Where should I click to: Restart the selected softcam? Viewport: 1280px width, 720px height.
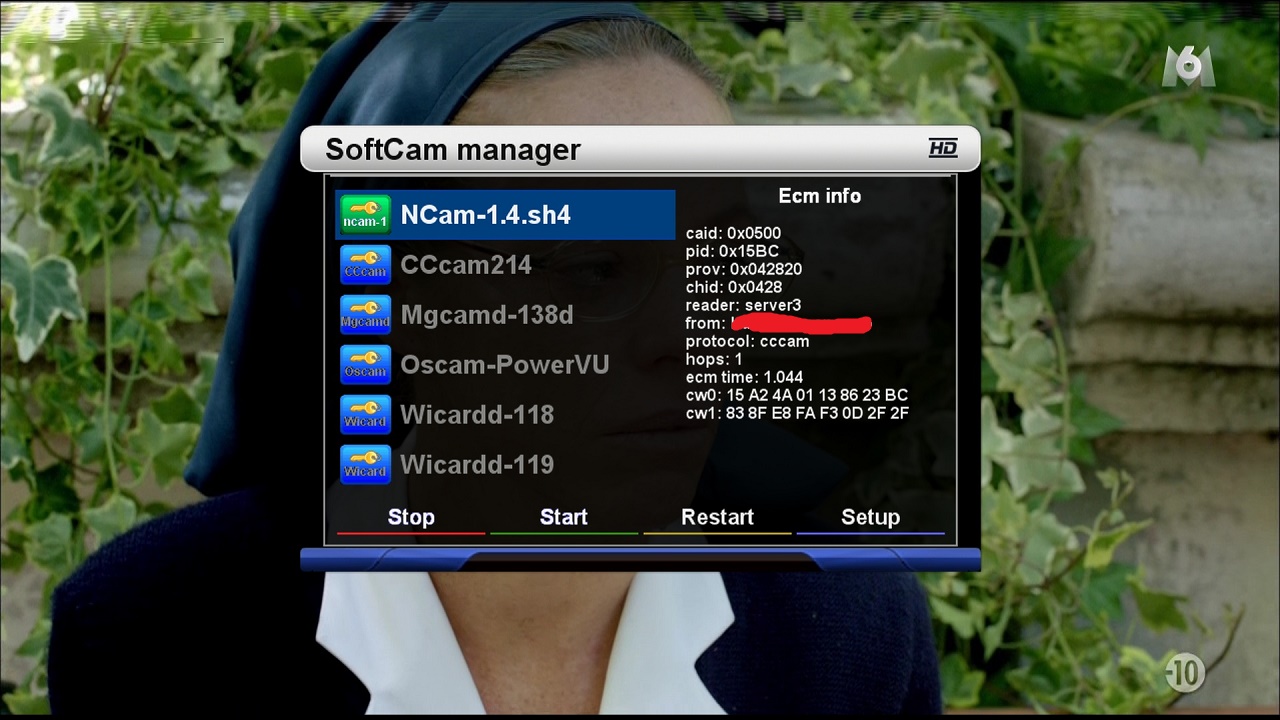pyautogui.click(x=717, y=517)
